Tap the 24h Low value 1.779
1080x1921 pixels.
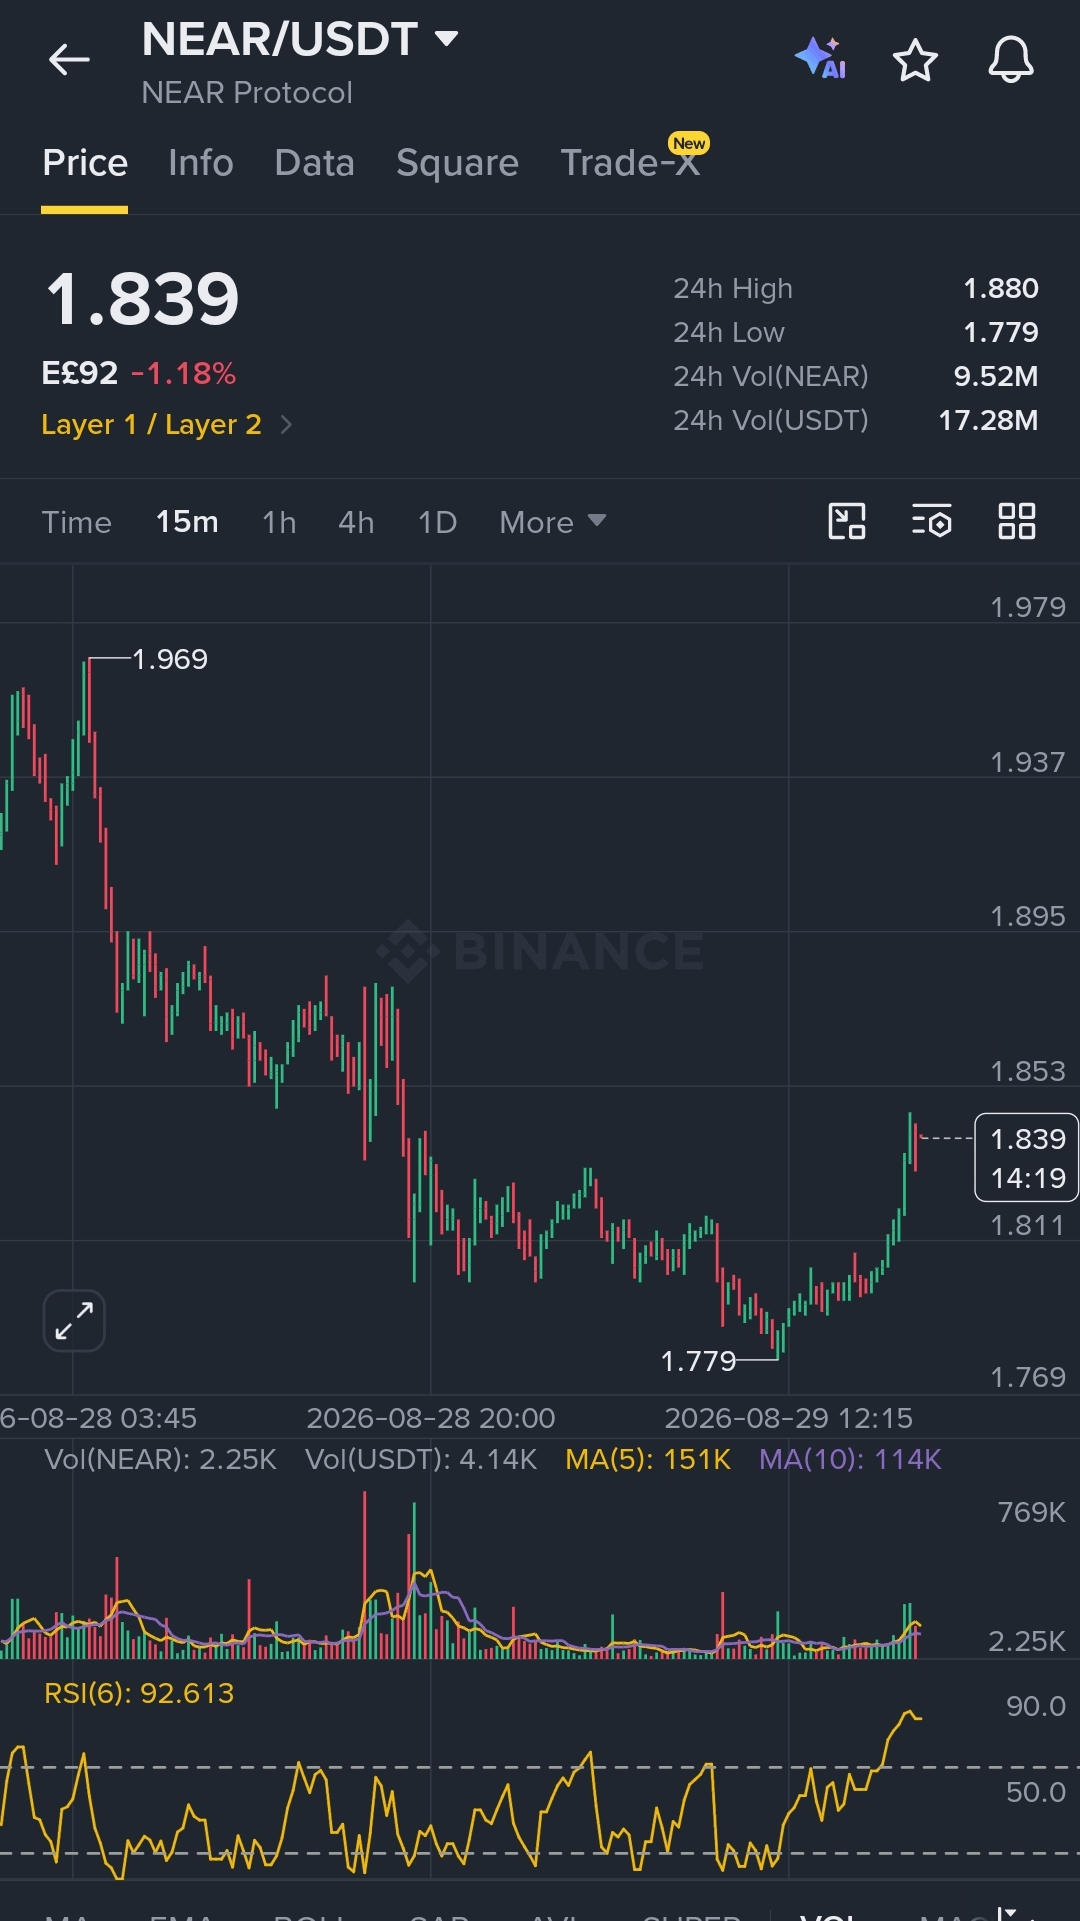(1000, 333)
